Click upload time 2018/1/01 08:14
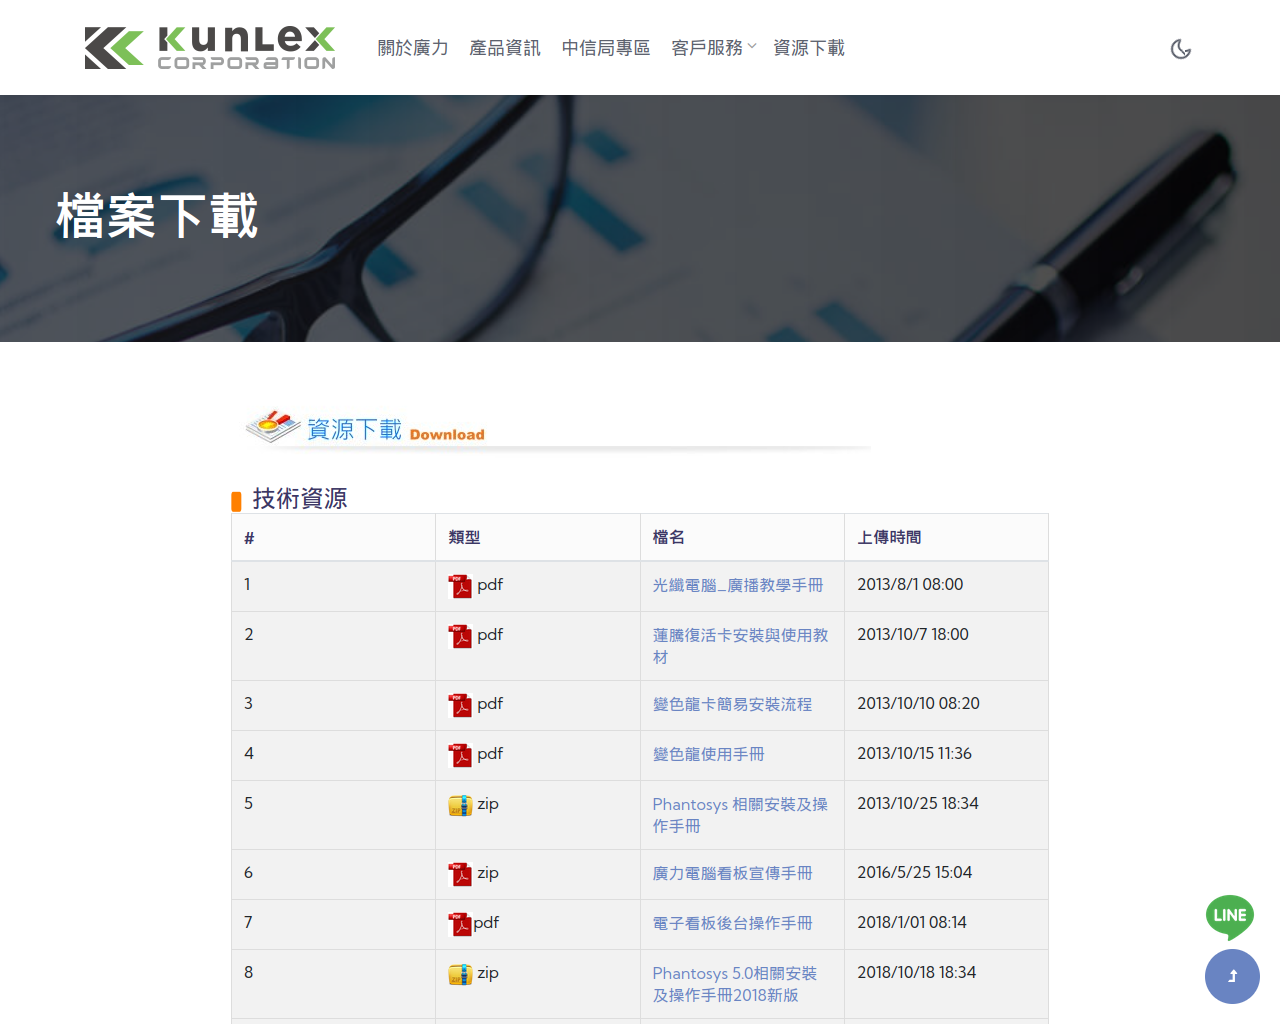This screenshot has height=1024, width=1280. 912,922
